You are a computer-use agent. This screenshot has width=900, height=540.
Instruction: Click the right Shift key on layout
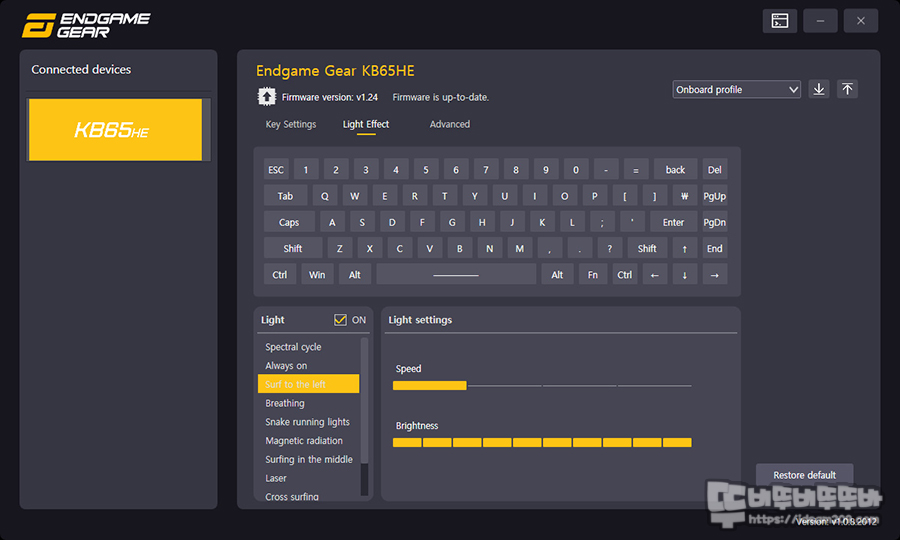tap(647, 248)
